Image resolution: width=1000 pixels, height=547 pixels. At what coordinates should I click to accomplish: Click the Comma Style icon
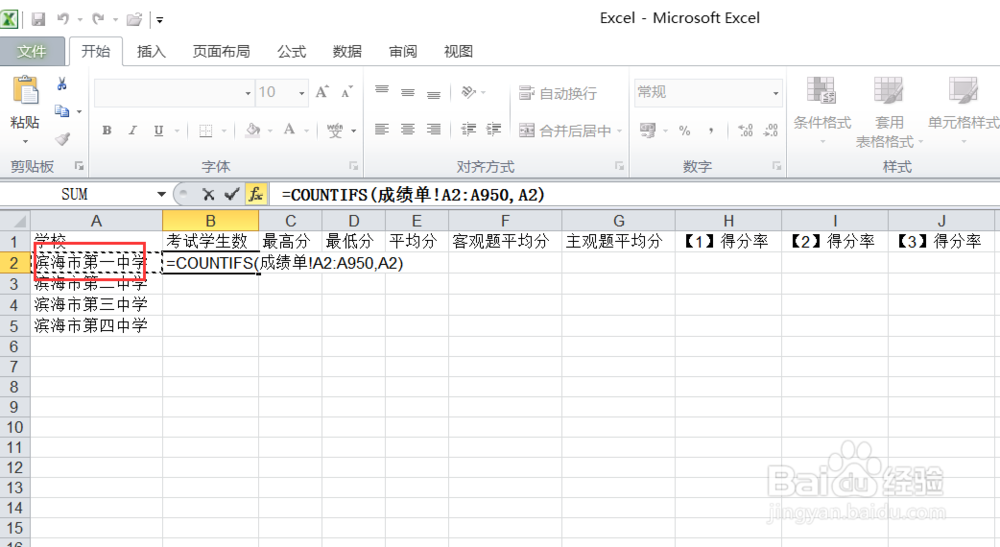click(x=710, y=130)
